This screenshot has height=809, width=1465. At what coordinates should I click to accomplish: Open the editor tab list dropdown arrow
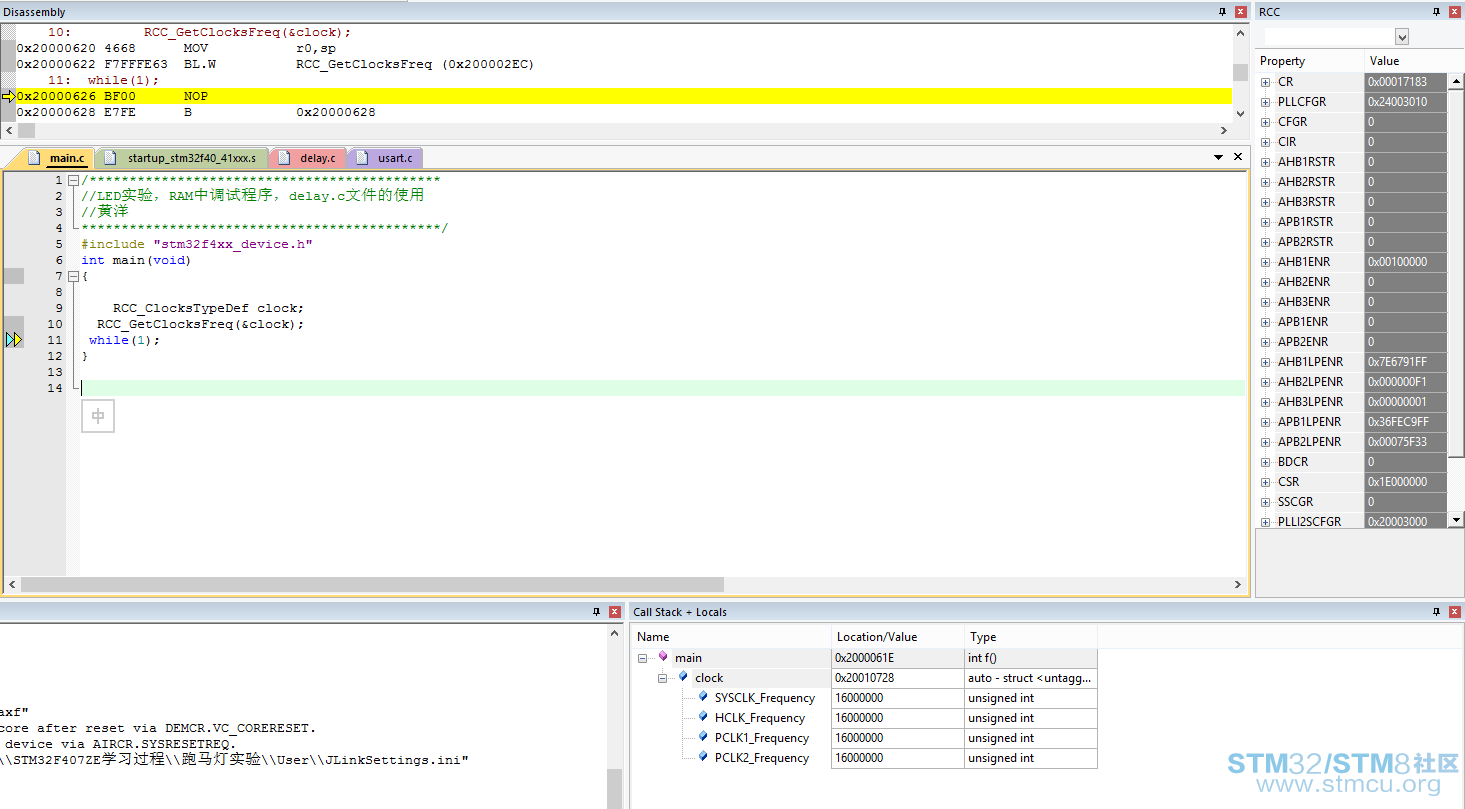point(1218,157)
